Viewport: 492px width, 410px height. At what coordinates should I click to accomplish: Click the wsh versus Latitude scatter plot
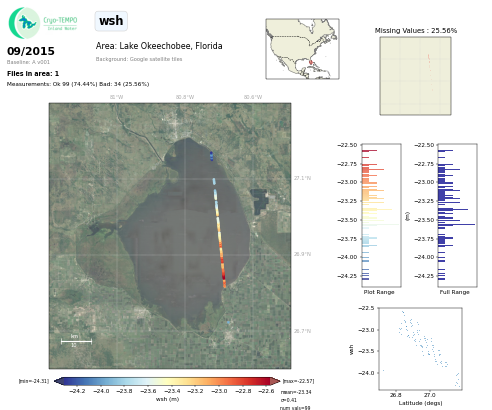pos(420,348)
